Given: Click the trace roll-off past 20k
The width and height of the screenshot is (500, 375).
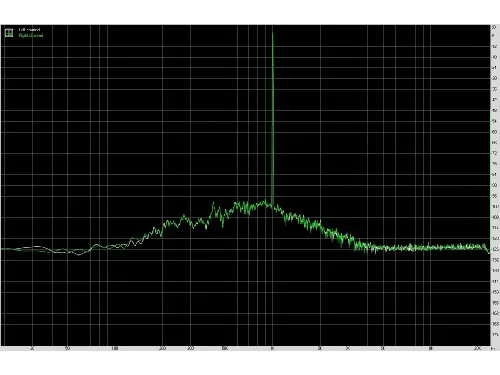Looking at the screenshot, I should [x=488, y=250].
